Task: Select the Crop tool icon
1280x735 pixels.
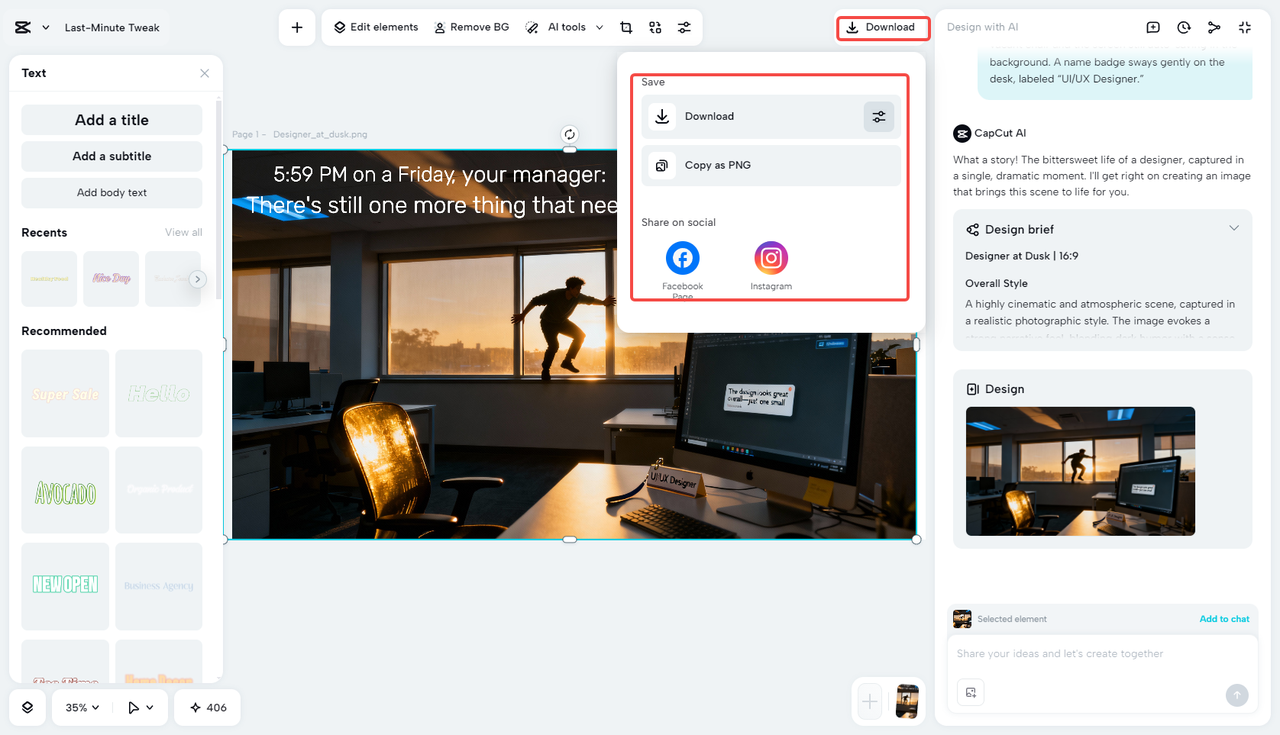Action: click(x=626, y=27)
